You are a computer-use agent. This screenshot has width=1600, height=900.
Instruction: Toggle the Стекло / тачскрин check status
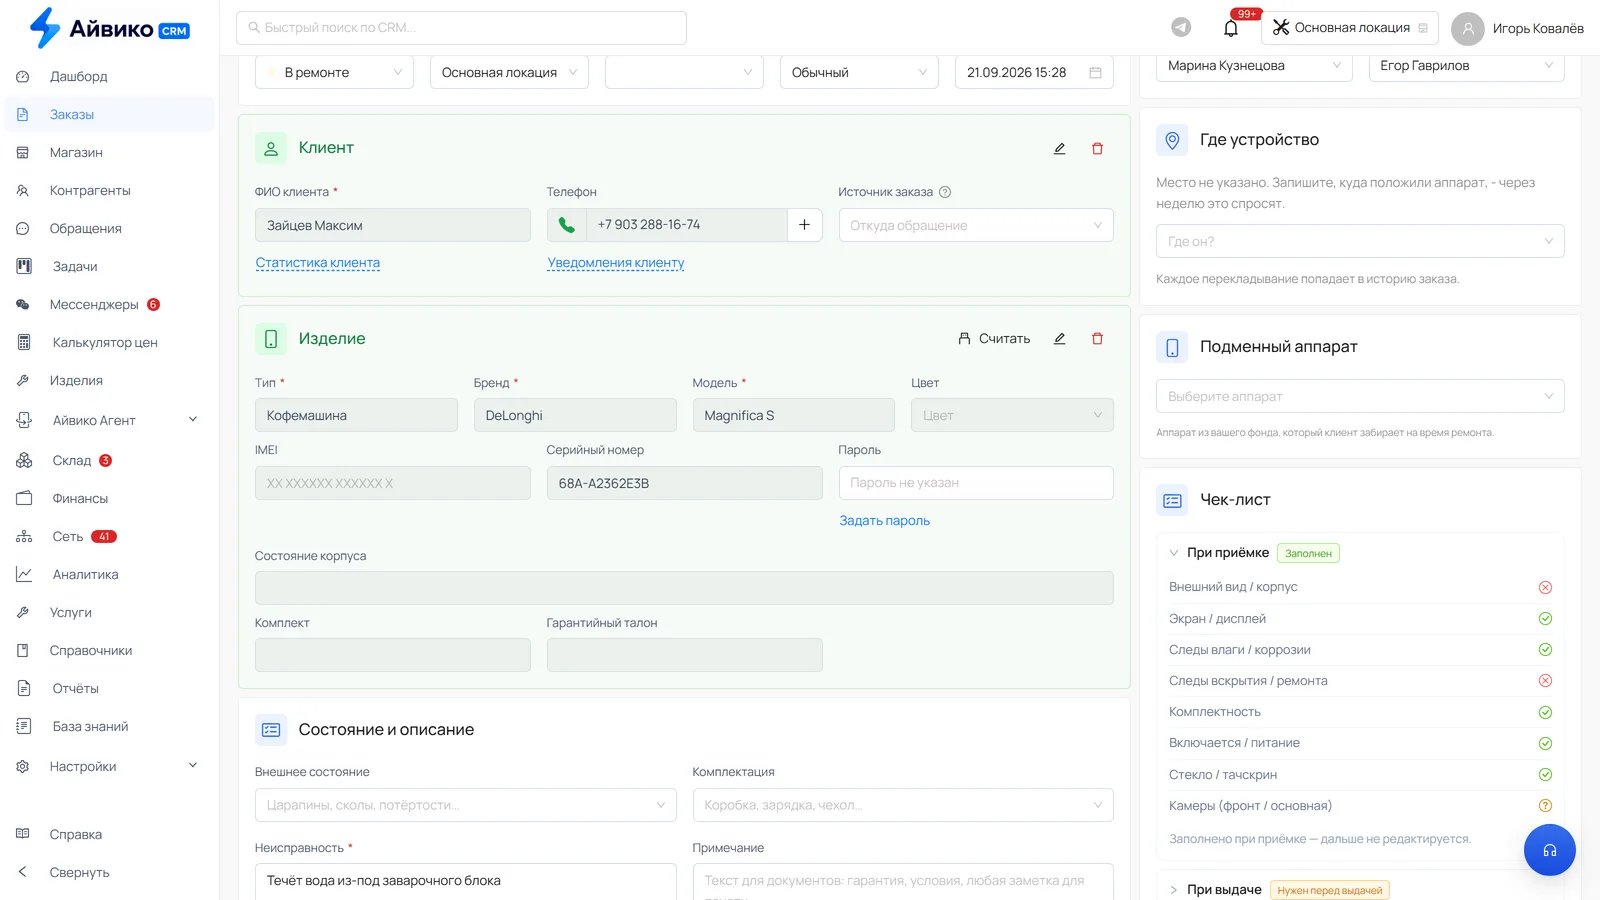pyautogui.click(x=1545, y=775)
